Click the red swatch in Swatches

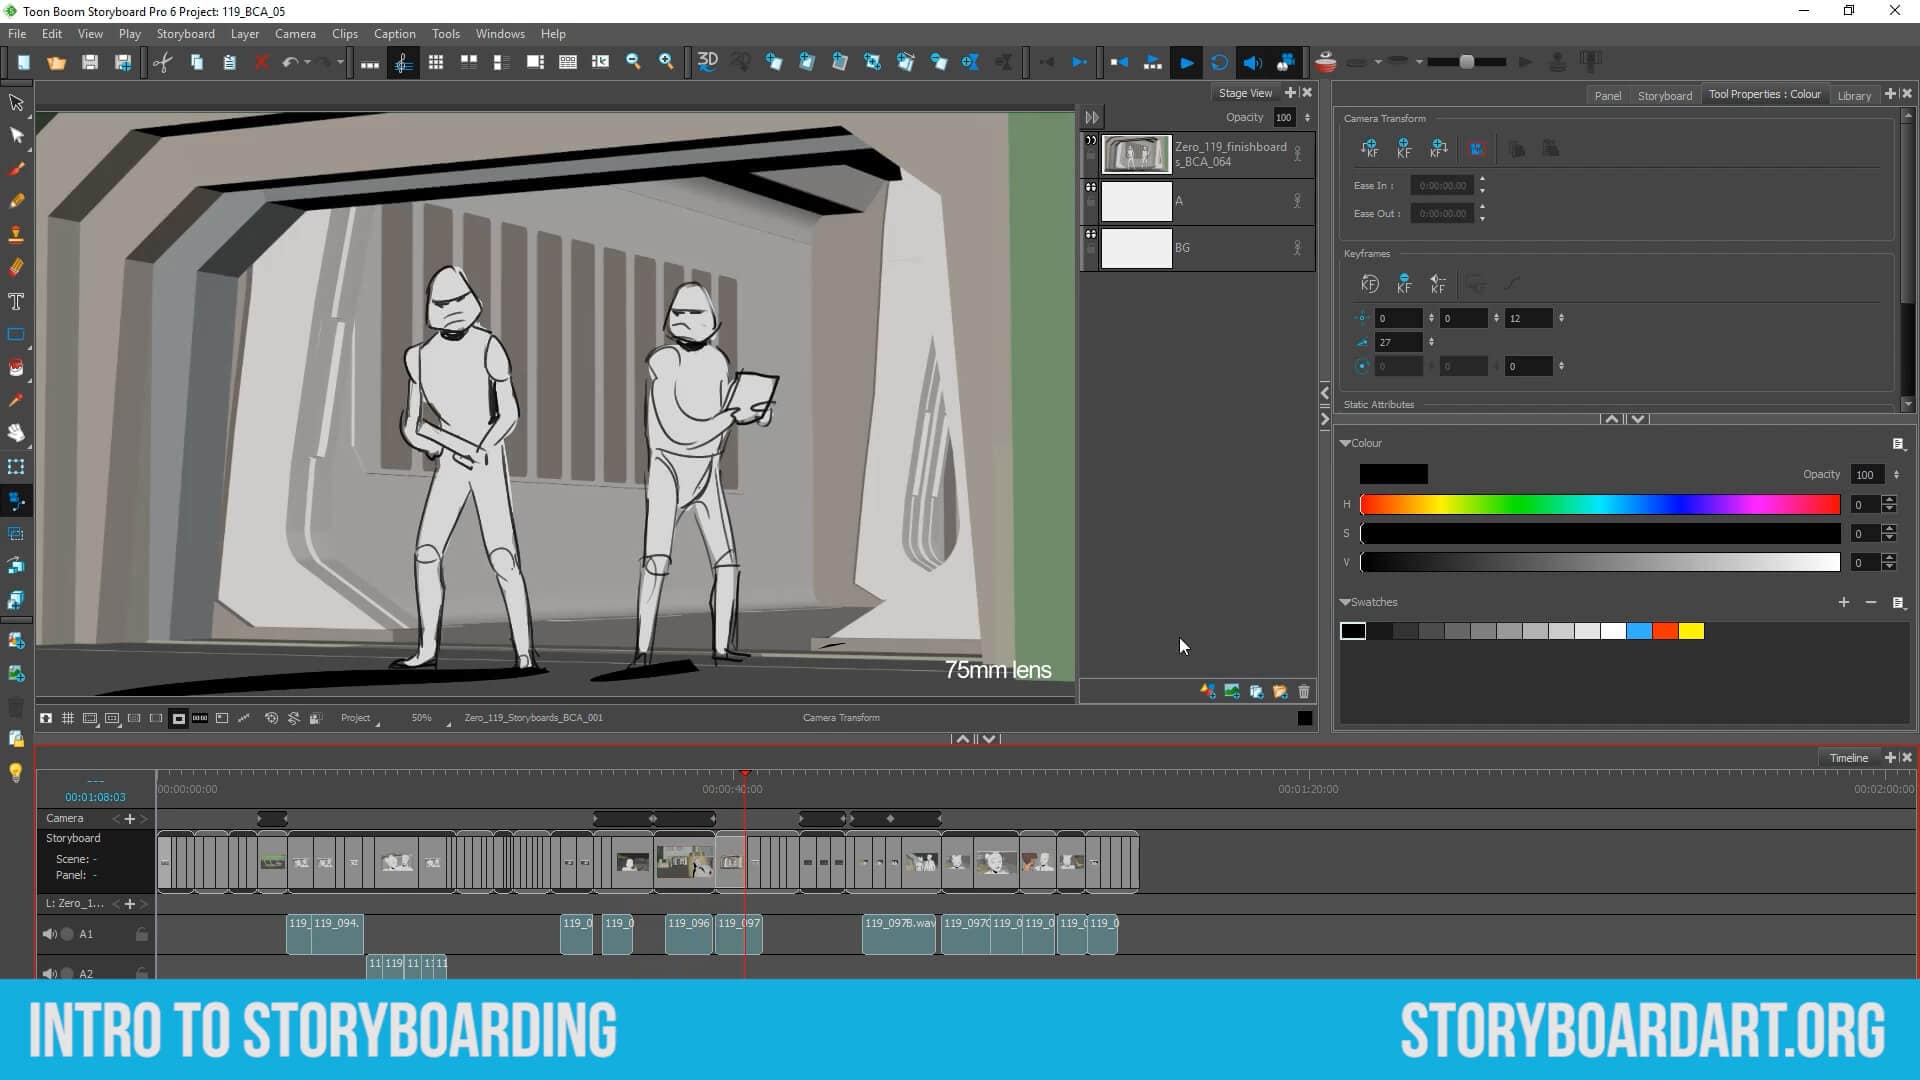1665,631
